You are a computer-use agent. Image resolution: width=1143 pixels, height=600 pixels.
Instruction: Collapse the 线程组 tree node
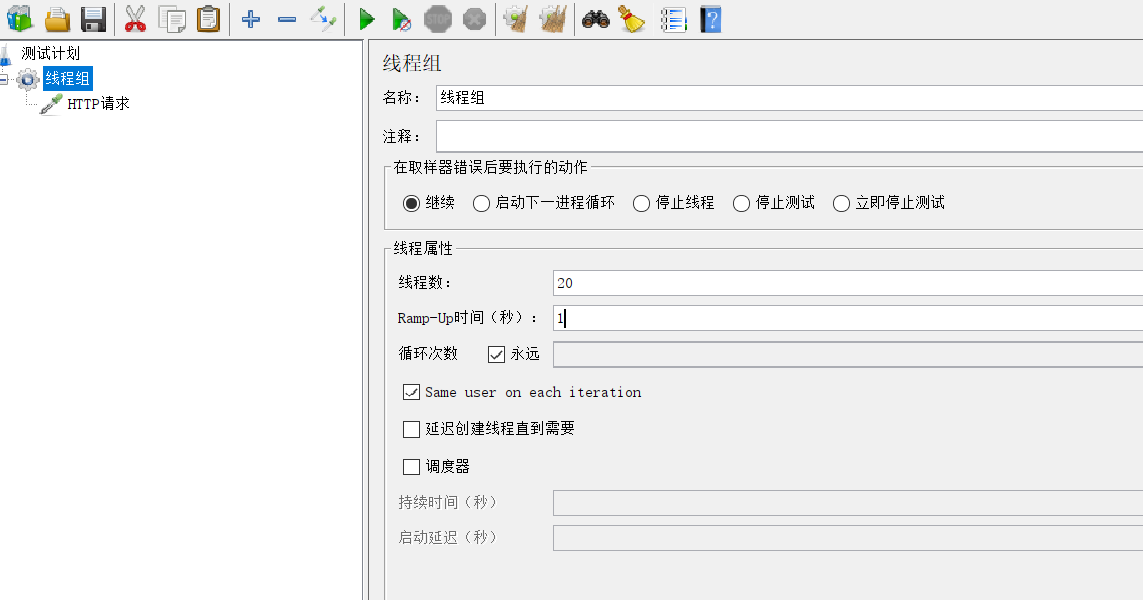(x=4, y=79)
